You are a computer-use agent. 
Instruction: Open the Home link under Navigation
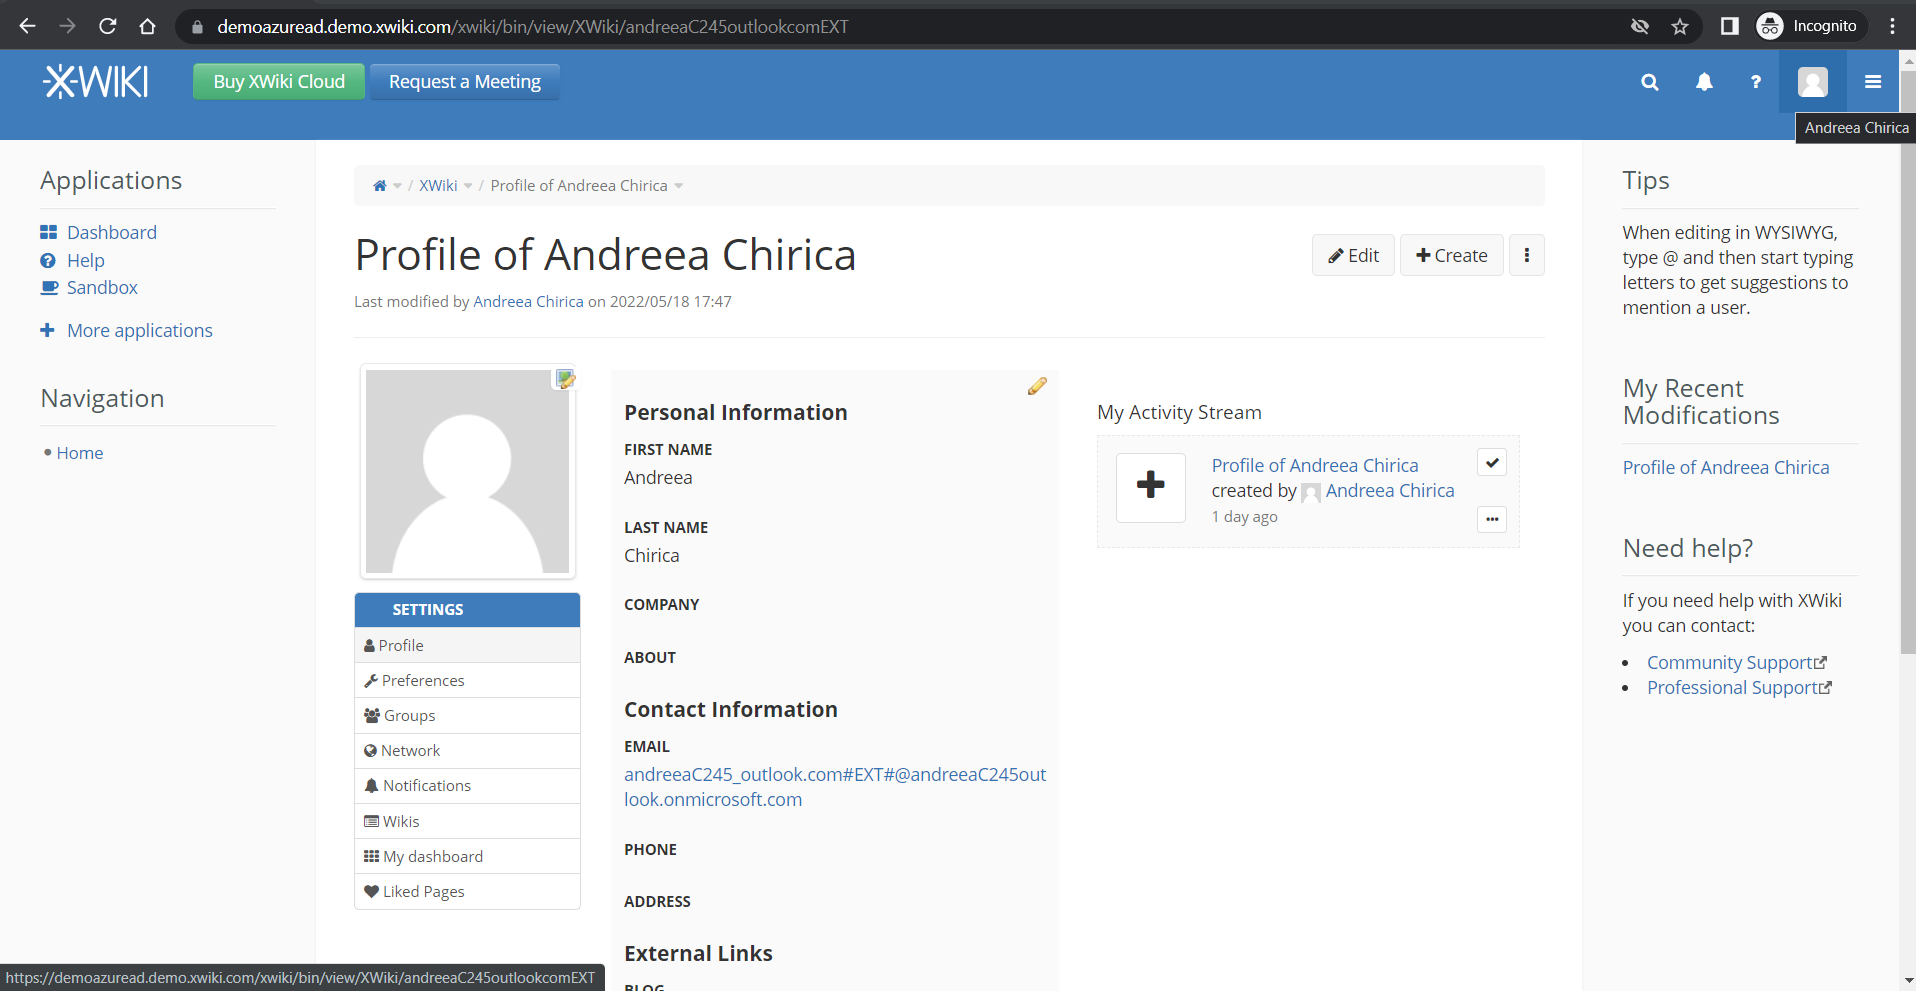(80, 453)
